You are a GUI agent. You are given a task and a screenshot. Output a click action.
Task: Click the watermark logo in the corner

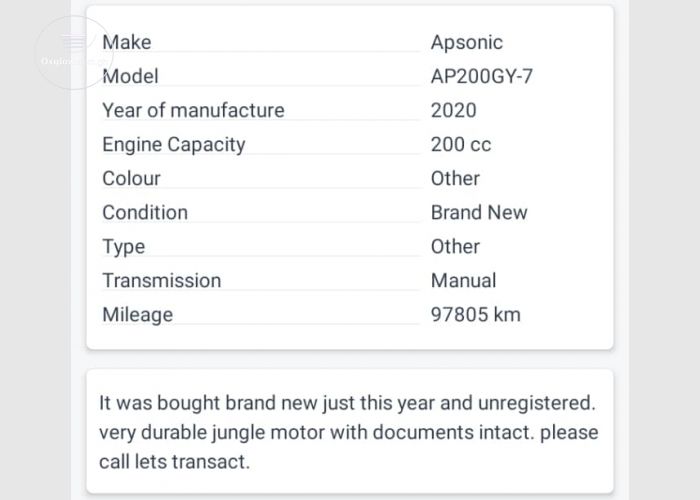[74, 53]
